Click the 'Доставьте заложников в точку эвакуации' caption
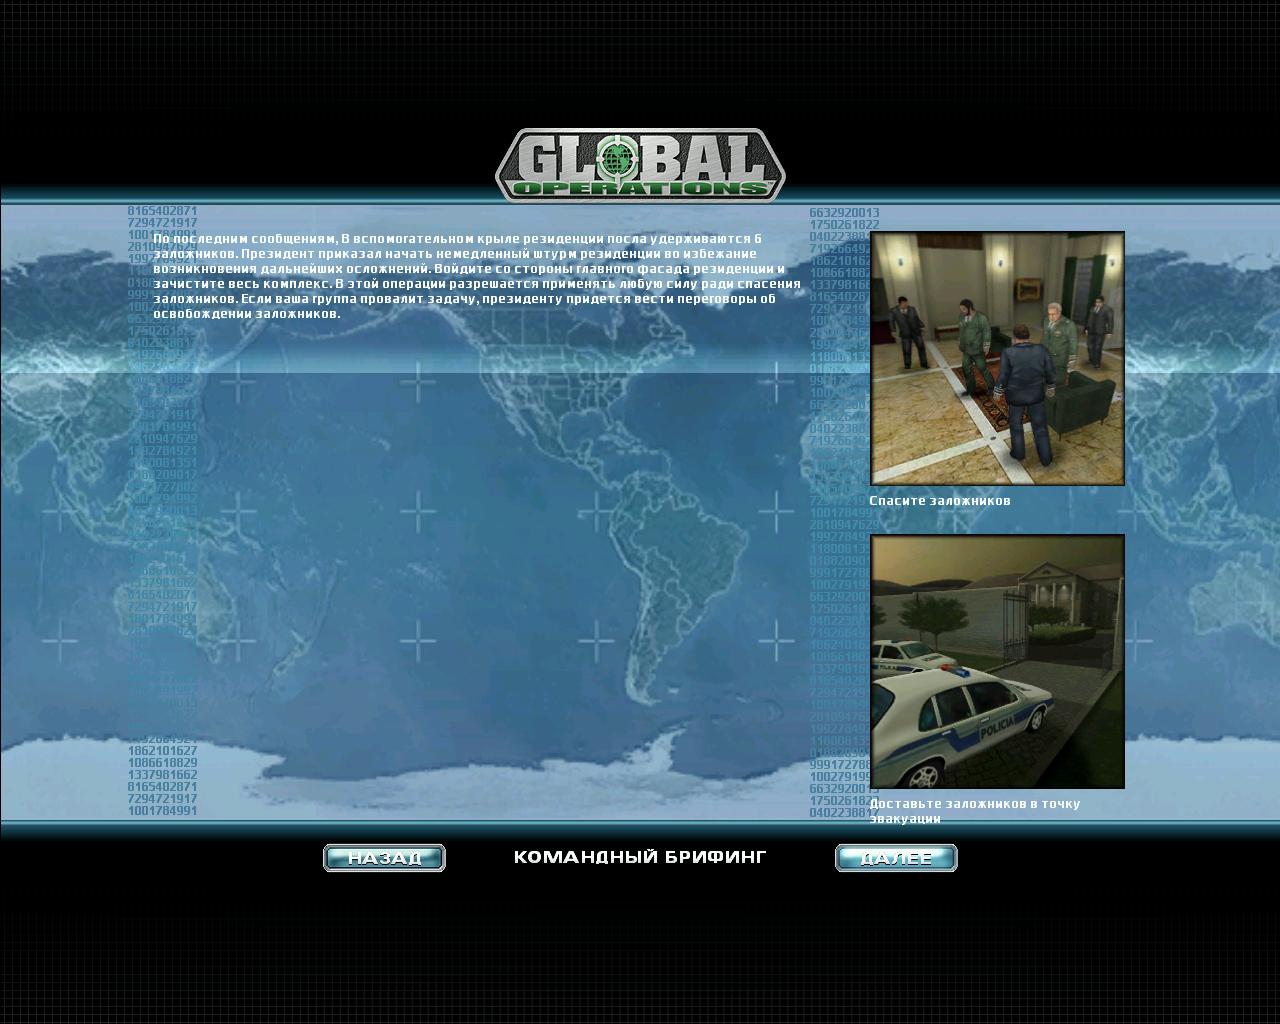Viewport: 1280px width, 1024px height. coord(975,811)
